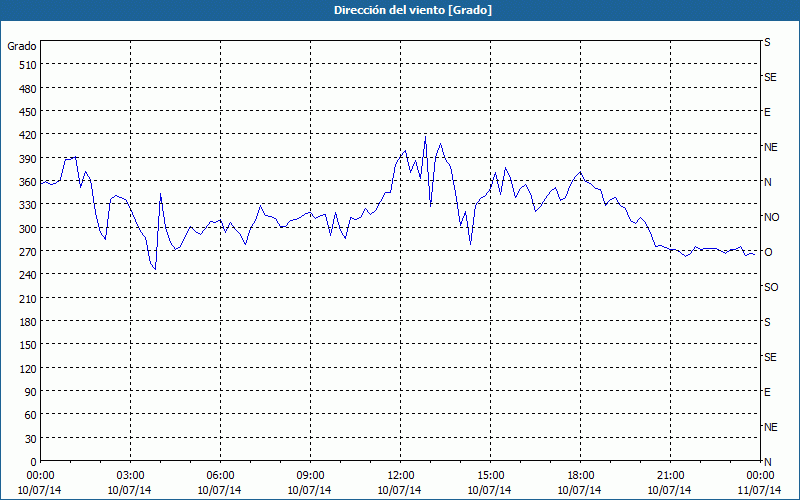This screenshot has height=500, width=800.
Task: Click the 10/07/14 date under 12:00
Action: point(399,490)
